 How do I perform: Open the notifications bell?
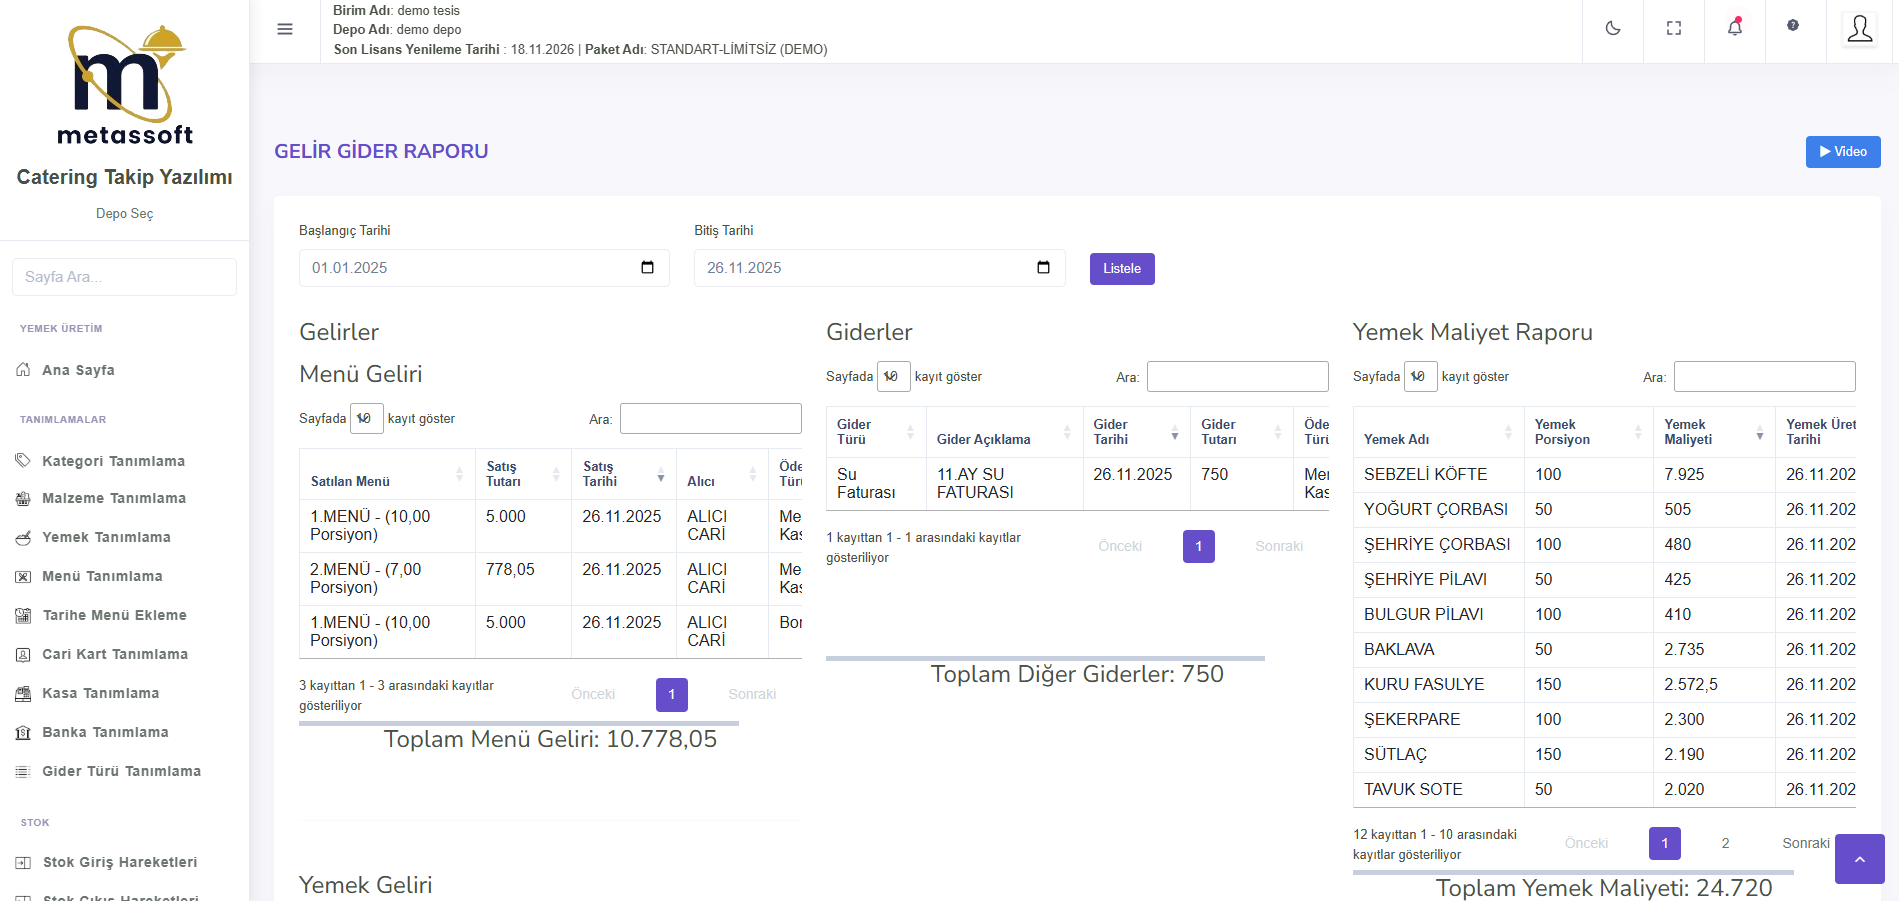1735,28
